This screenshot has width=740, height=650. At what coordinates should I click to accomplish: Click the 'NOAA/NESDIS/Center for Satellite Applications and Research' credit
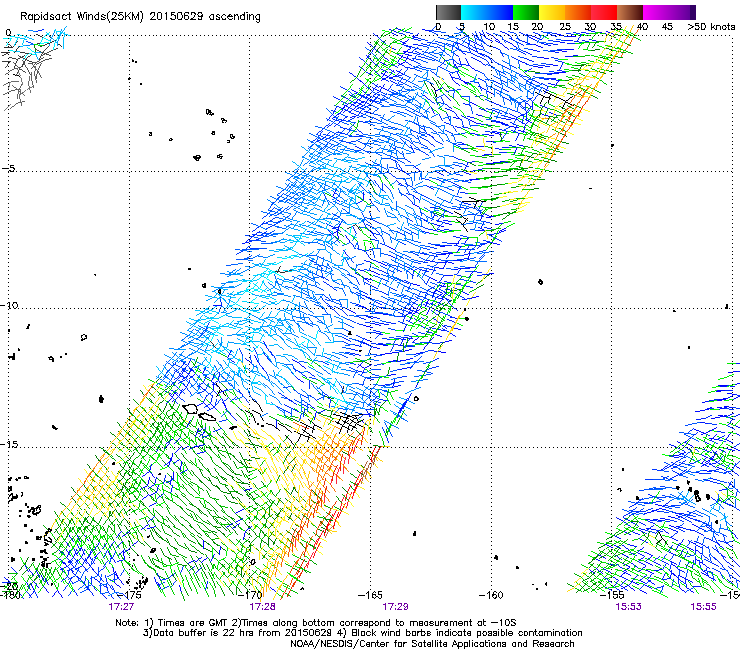click(x=432, y=644)
